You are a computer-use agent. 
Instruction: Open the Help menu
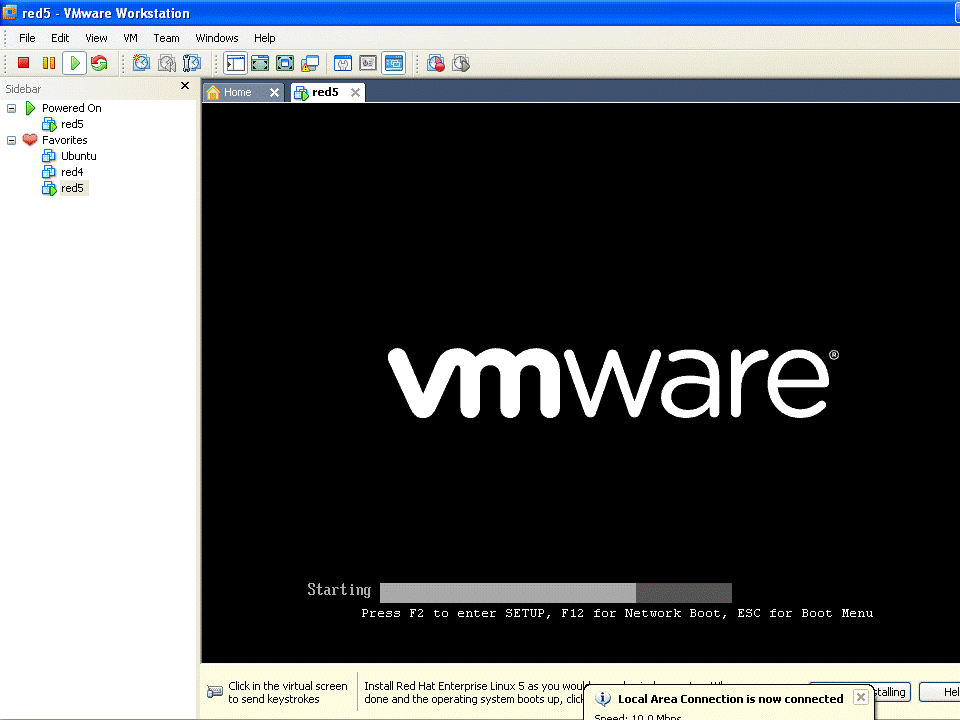tap(264, 38)
